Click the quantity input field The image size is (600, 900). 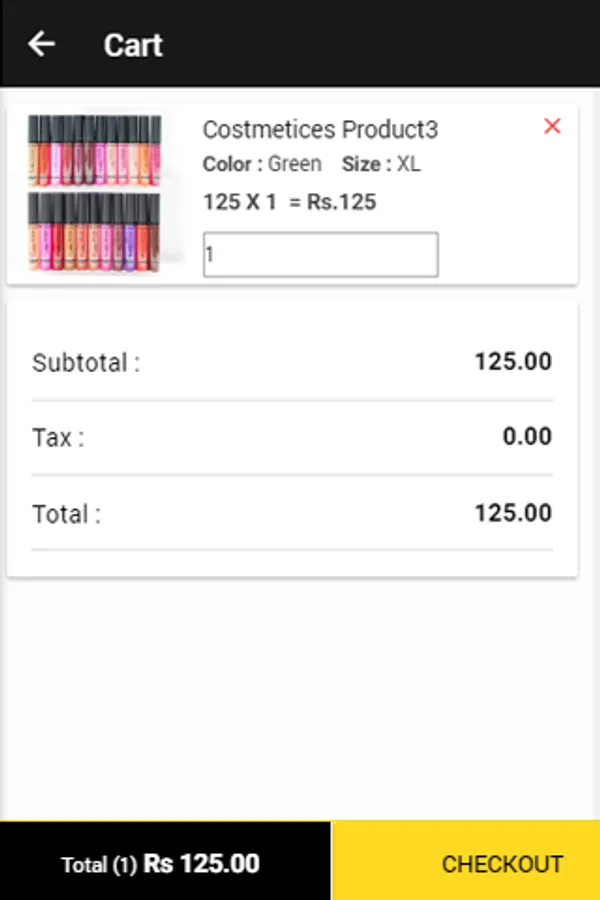(320, 254)
